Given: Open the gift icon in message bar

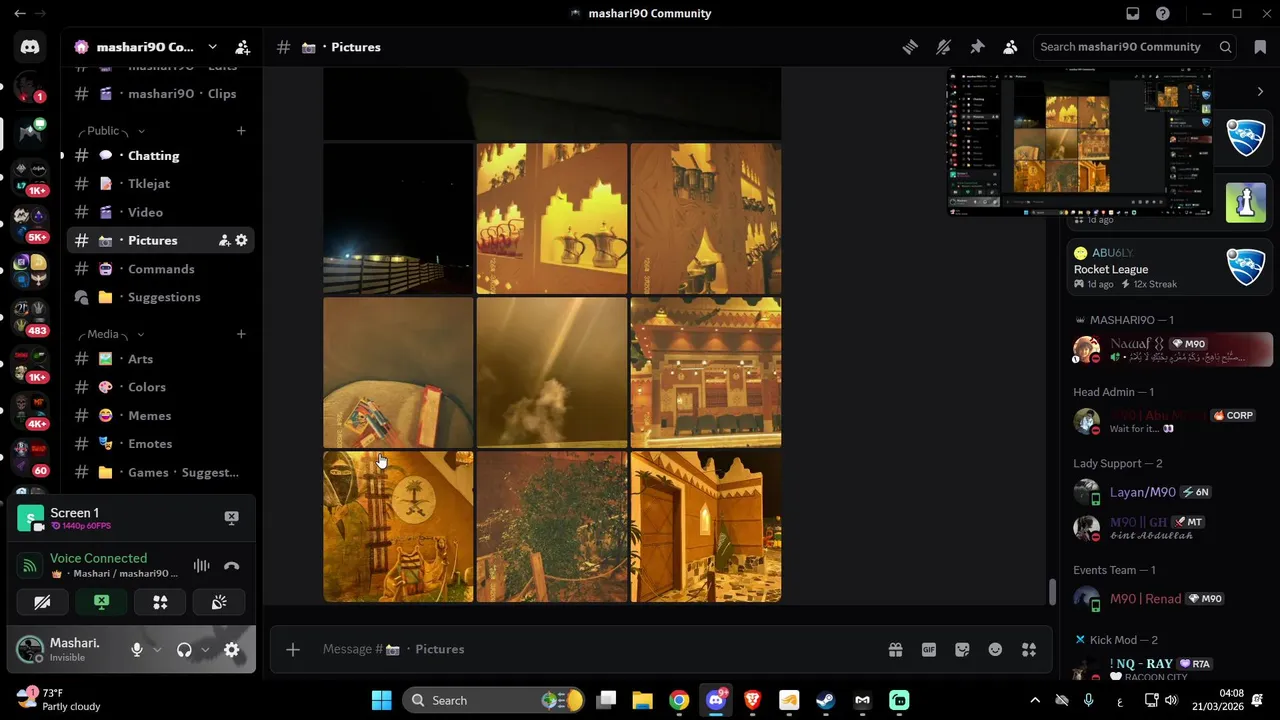Looking at the screenshot, I should pos(895,649).
